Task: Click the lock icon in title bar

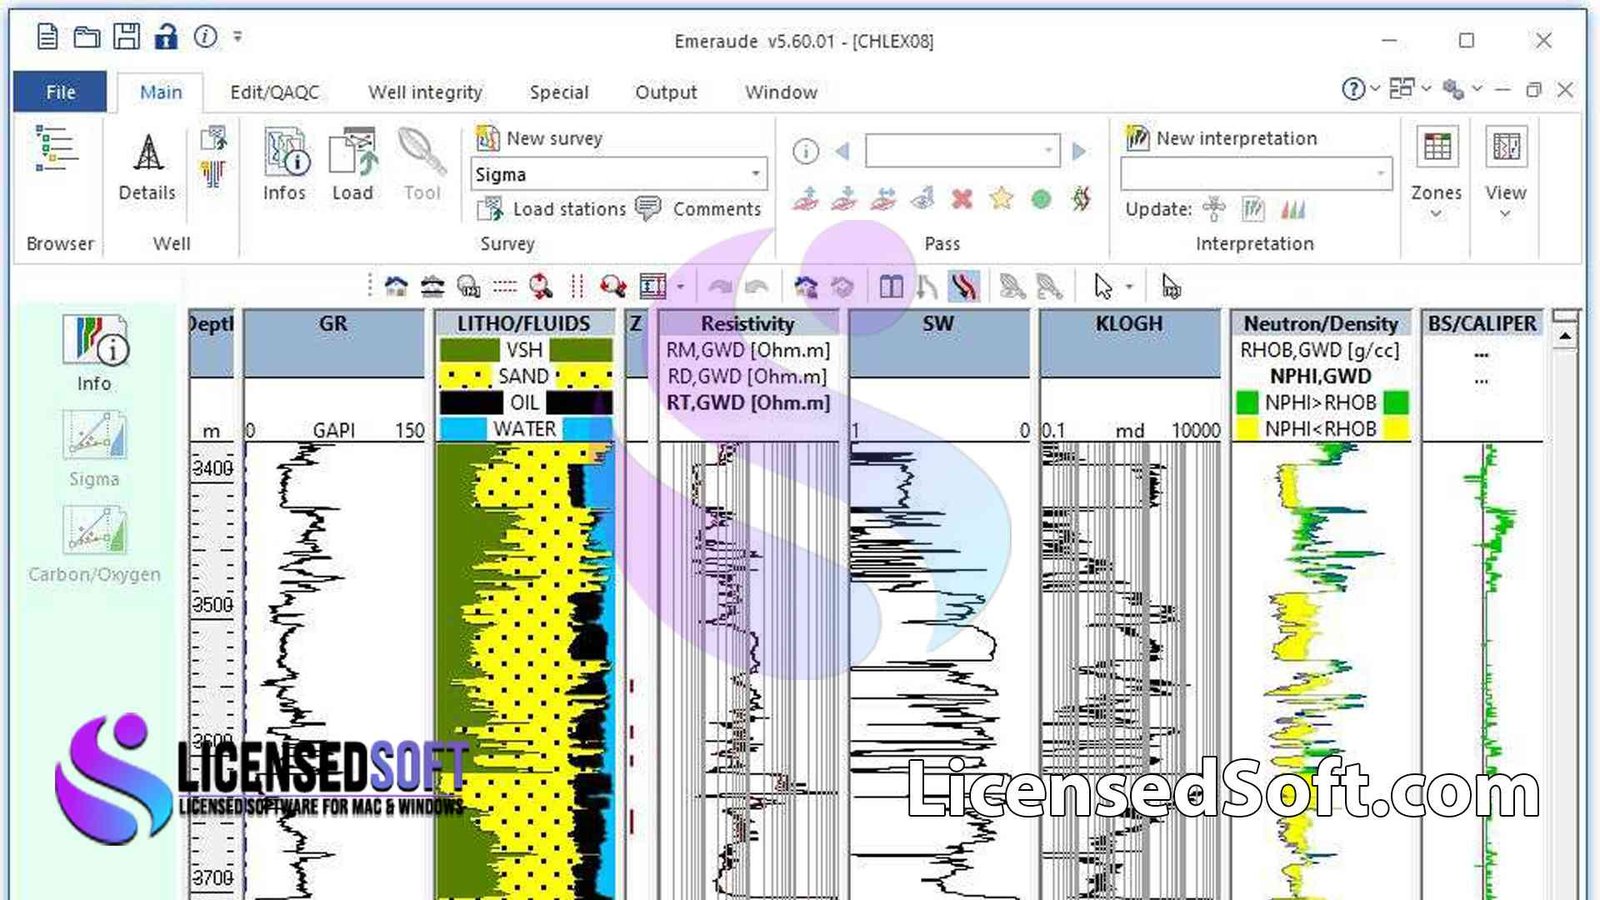Action: (166, 37)
